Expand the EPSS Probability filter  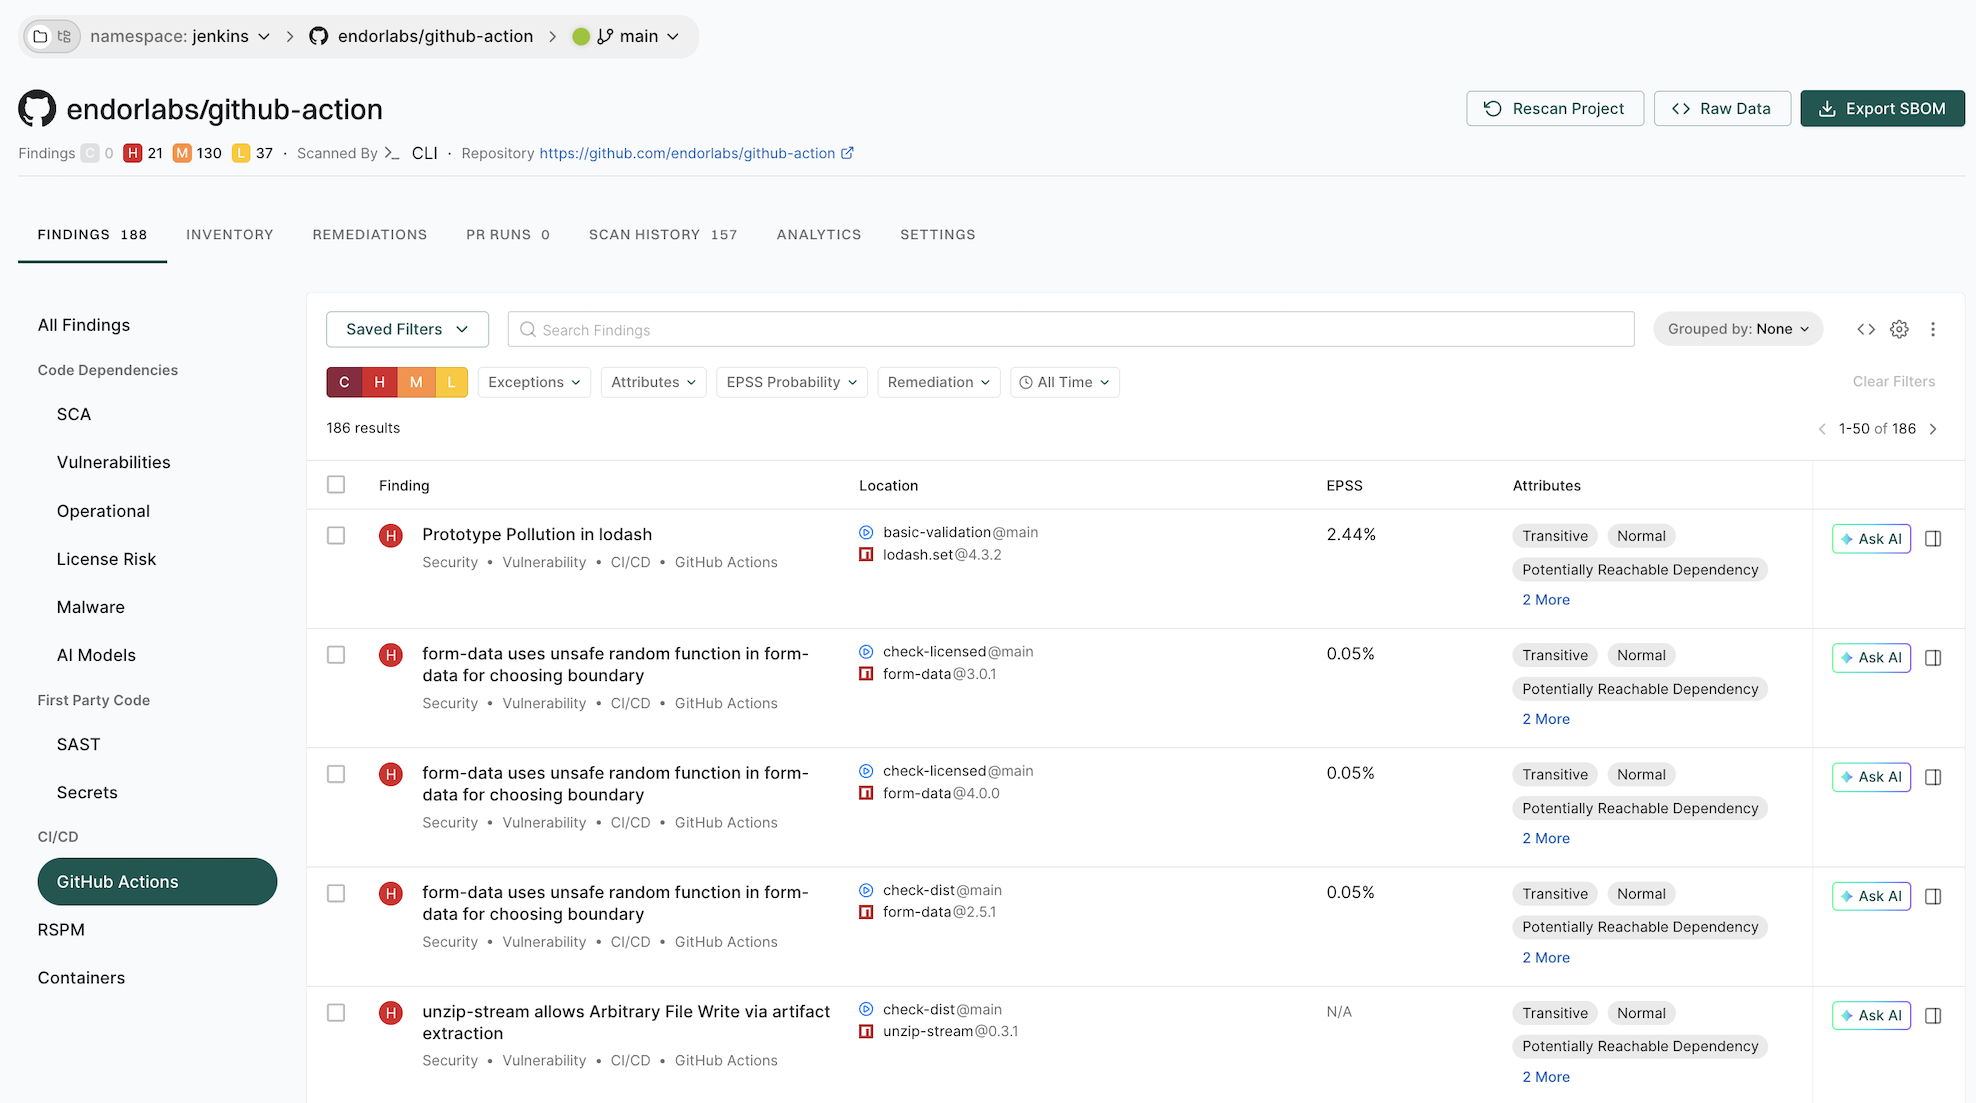(791, 382)
